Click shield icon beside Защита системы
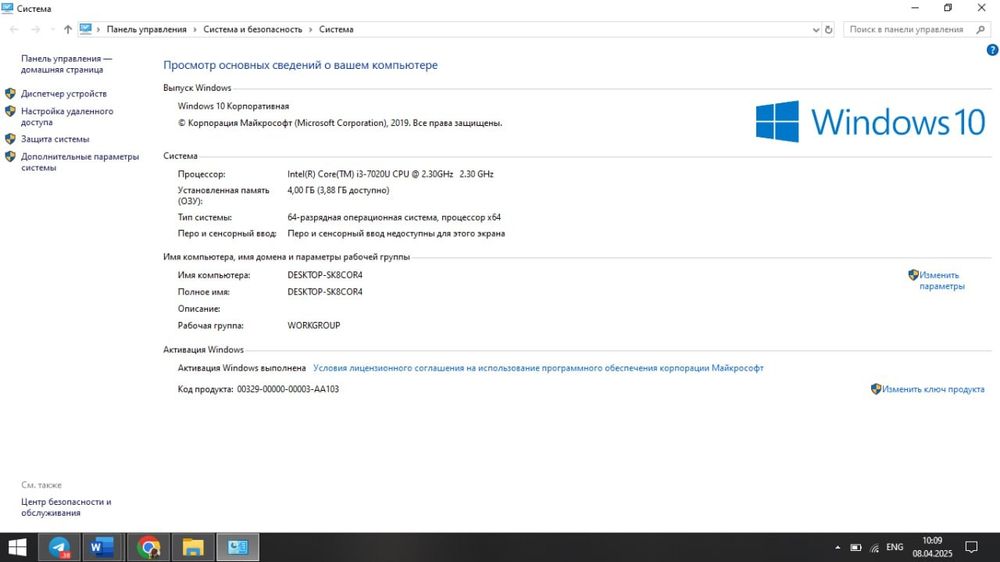The height and width of the screenshot is (562, 1000). coord(10,139)
